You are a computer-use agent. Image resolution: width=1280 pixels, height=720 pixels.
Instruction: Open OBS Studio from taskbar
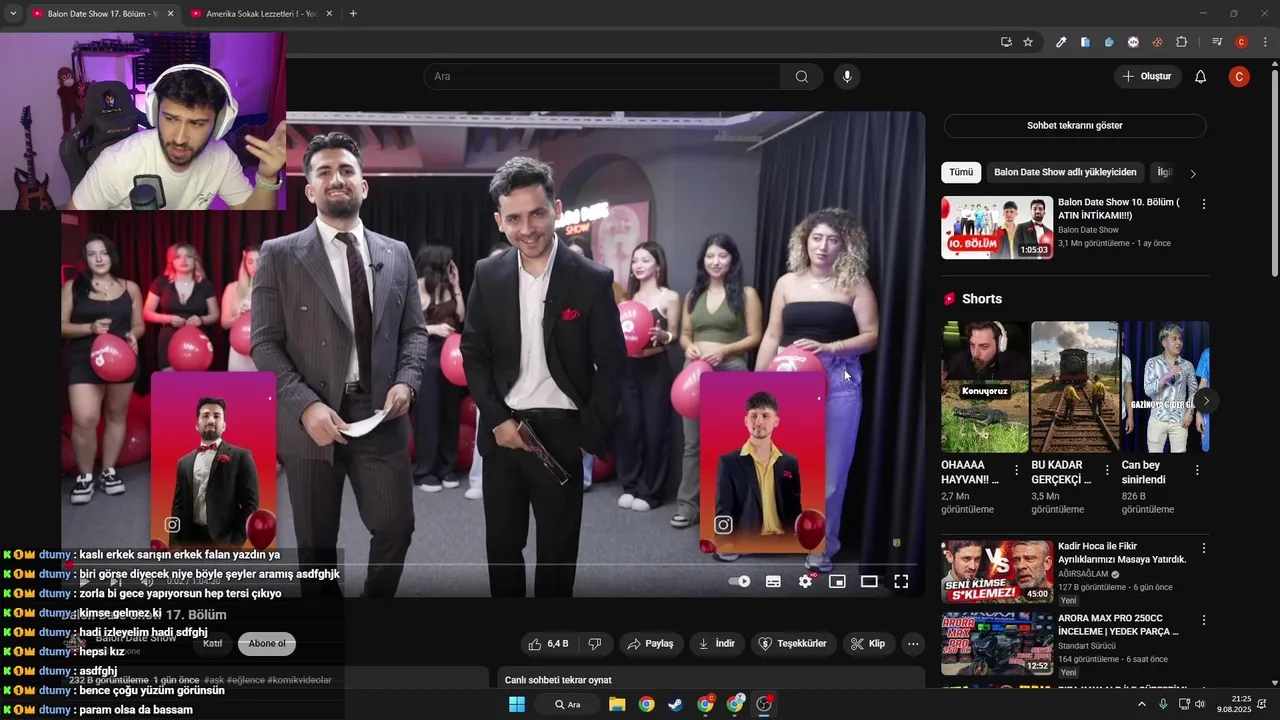point(765,705)
